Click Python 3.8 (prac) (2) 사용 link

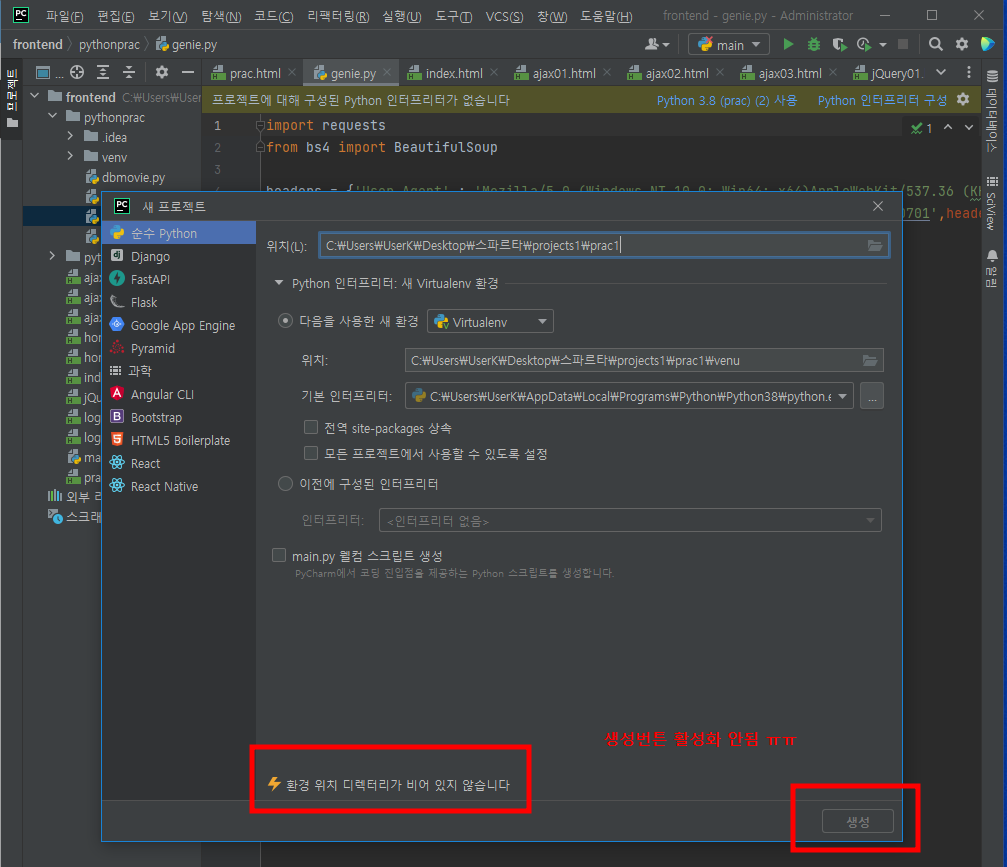[726, 100]
